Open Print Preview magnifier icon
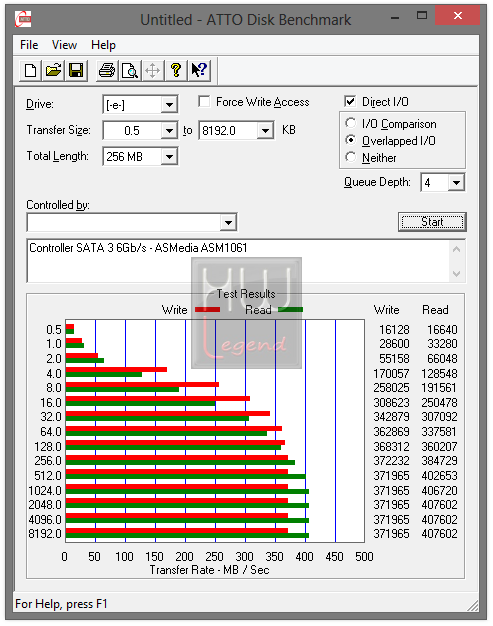 [129, 71]
